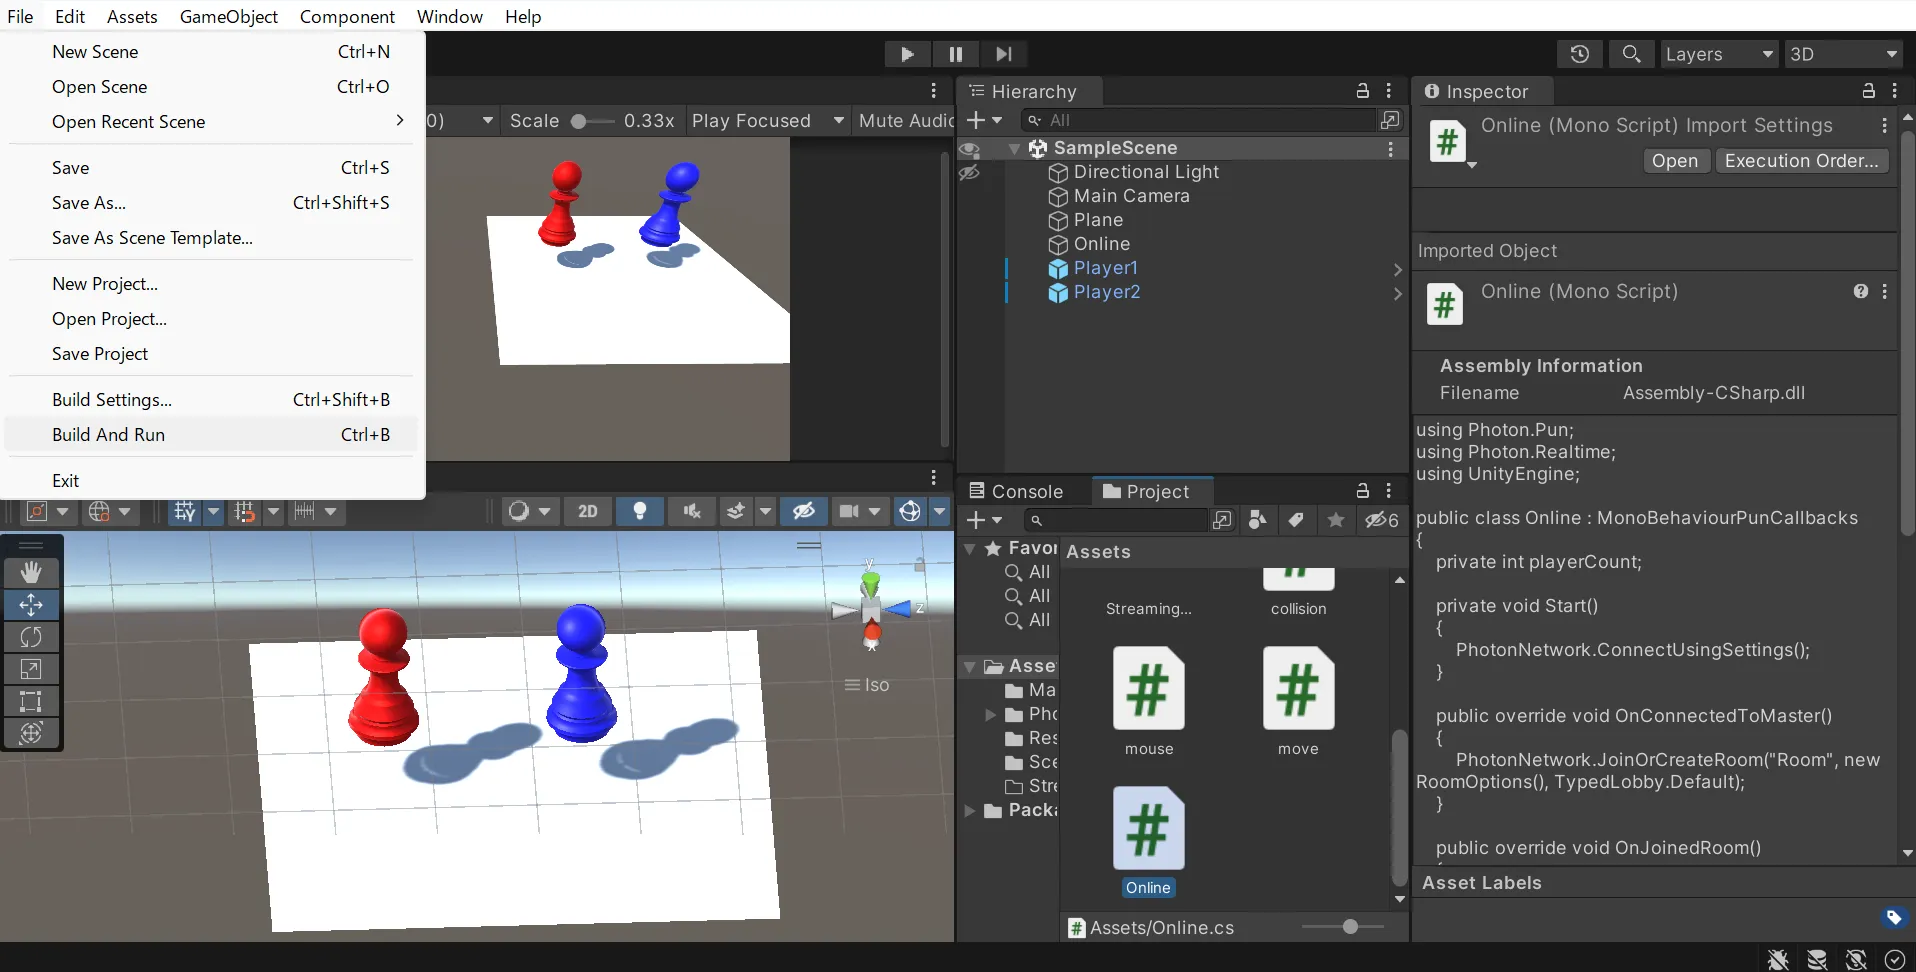Image resolution: width=1916 pixels, height=972 pixels.
Task: Expand Player1 prefab arrow
Action: click(1398, 269)
